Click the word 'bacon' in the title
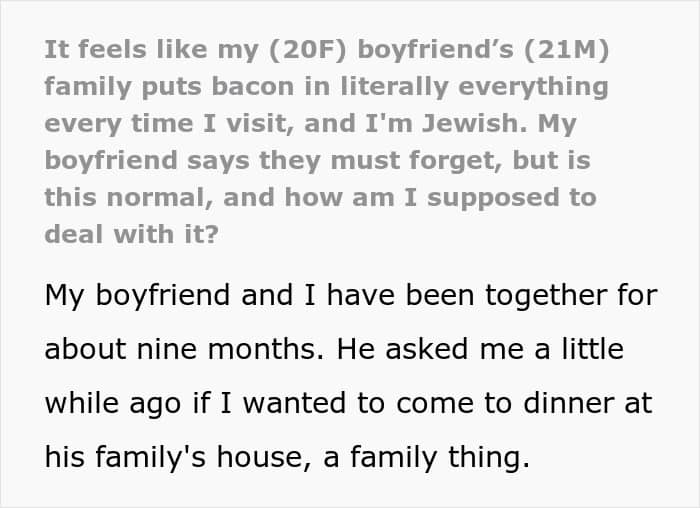 click(x=252, y=87)
